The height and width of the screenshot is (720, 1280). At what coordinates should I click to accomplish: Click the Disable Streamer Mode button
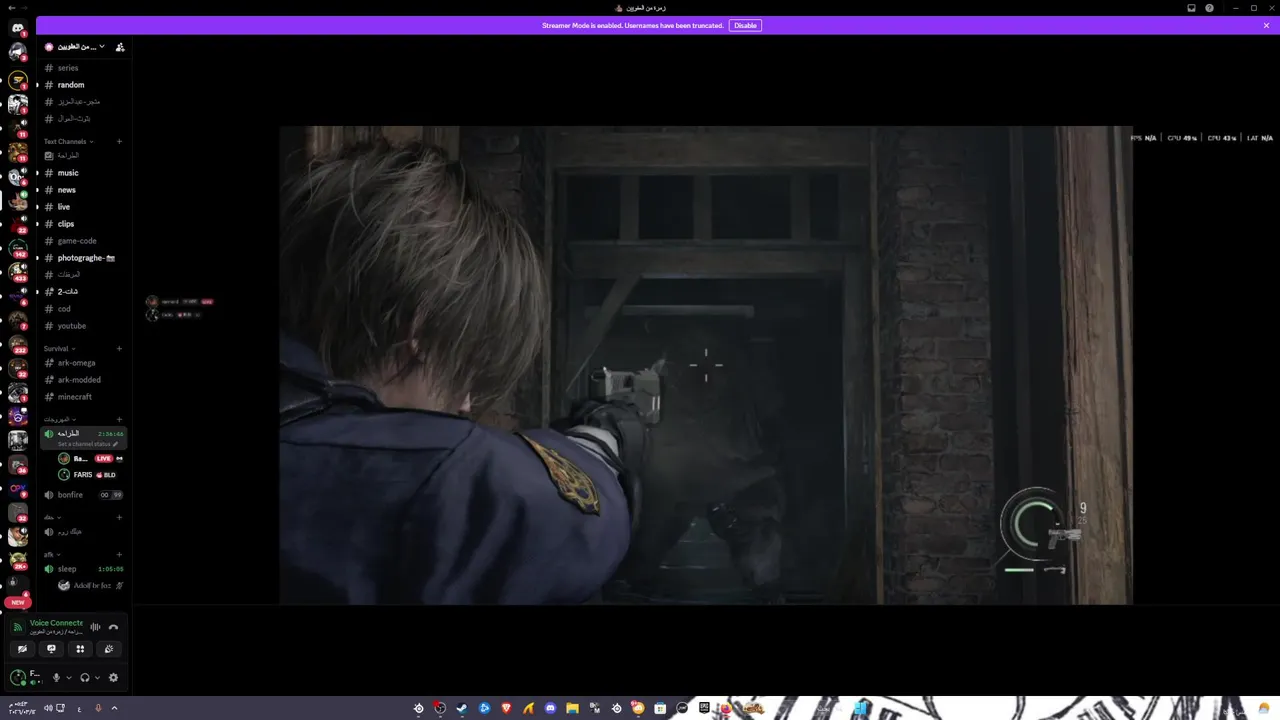click(x=745, y=25)
